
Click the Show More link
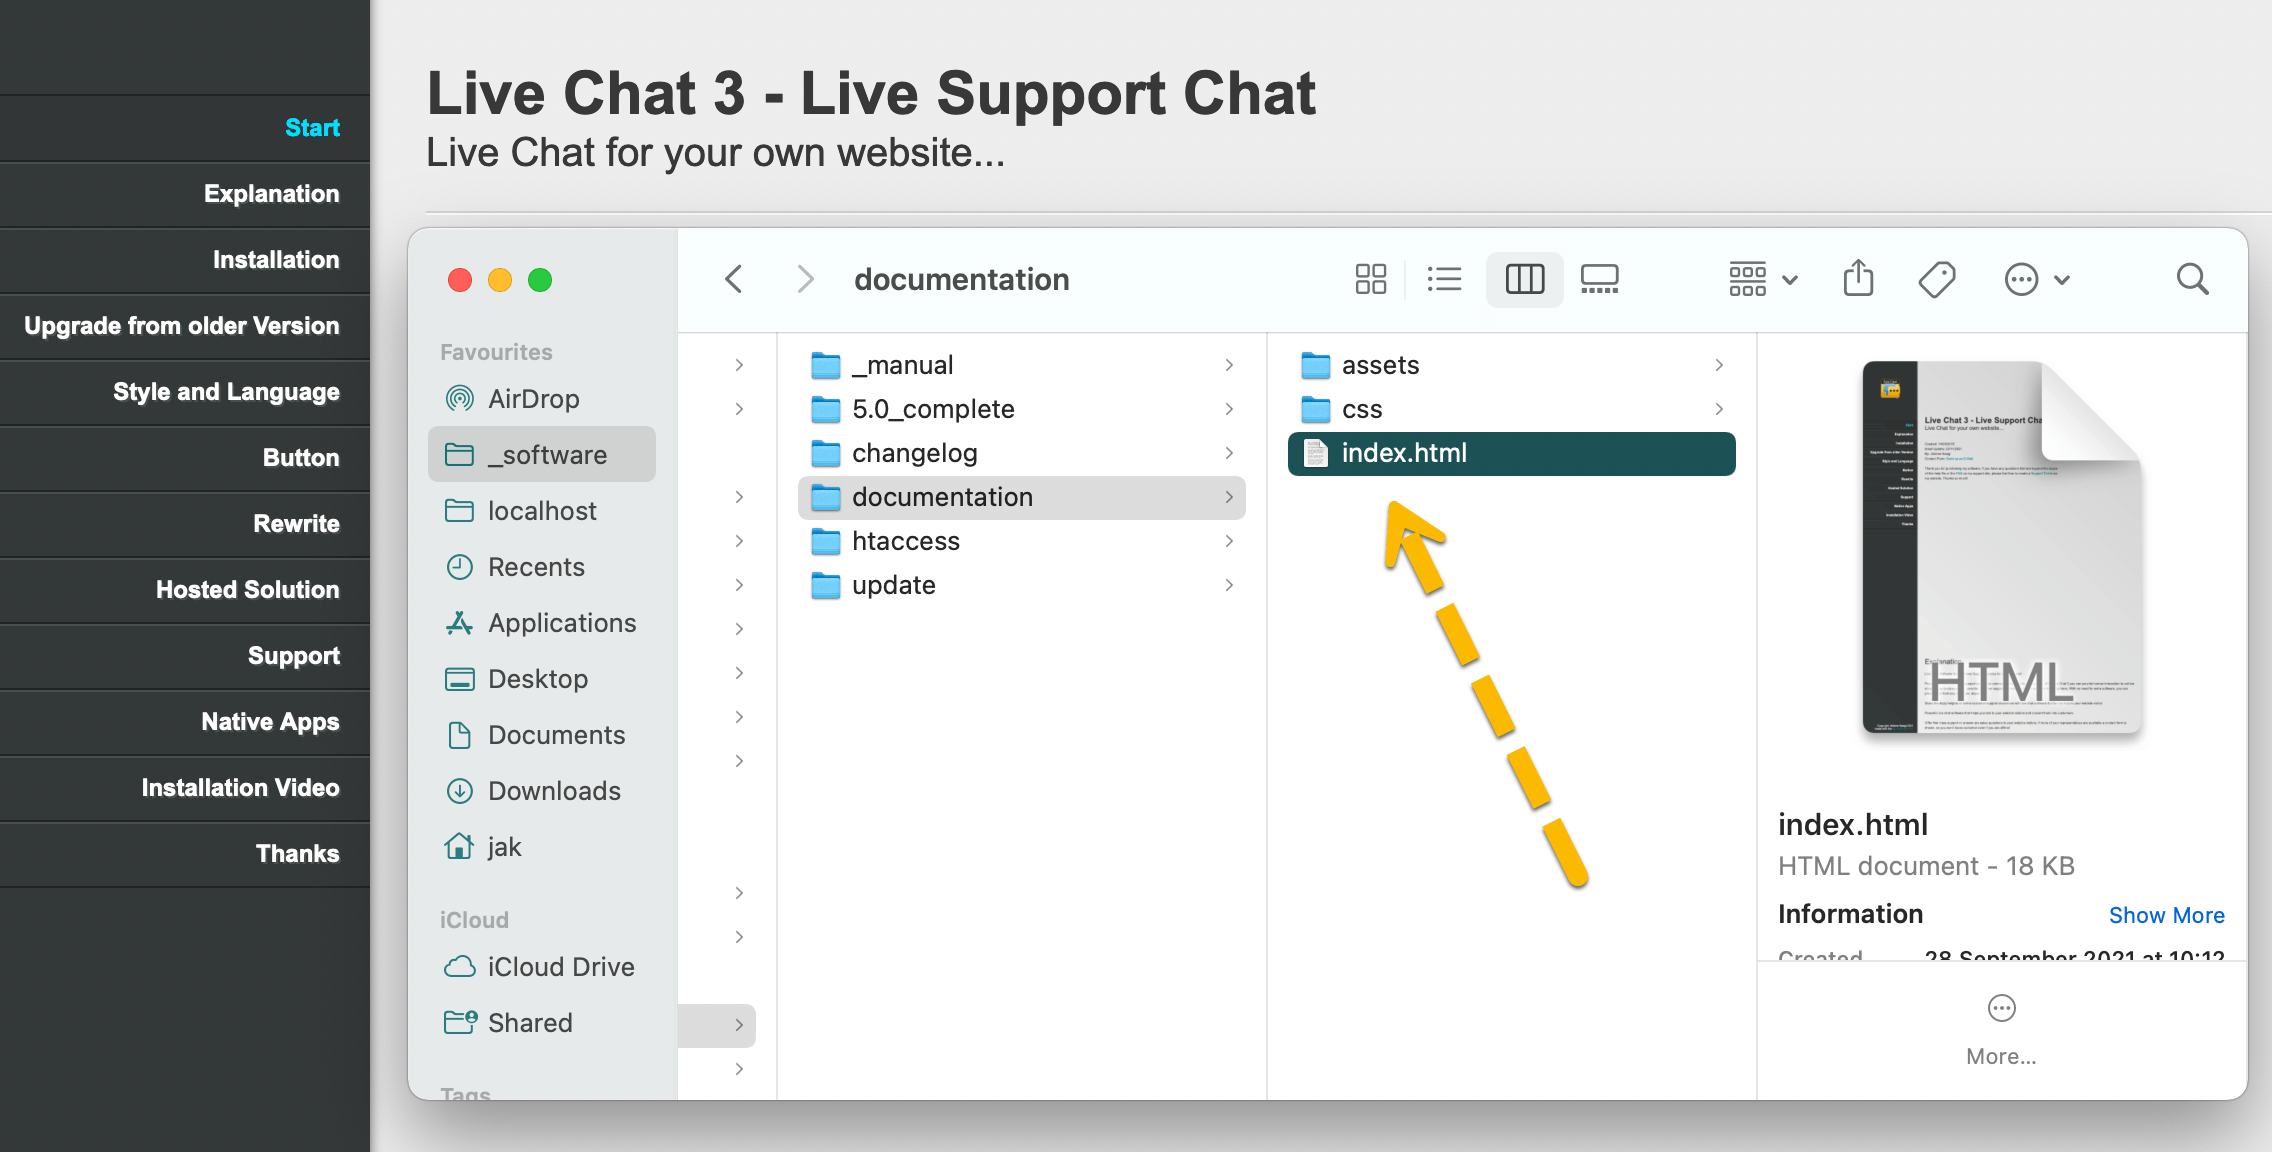click(2166, 915)
